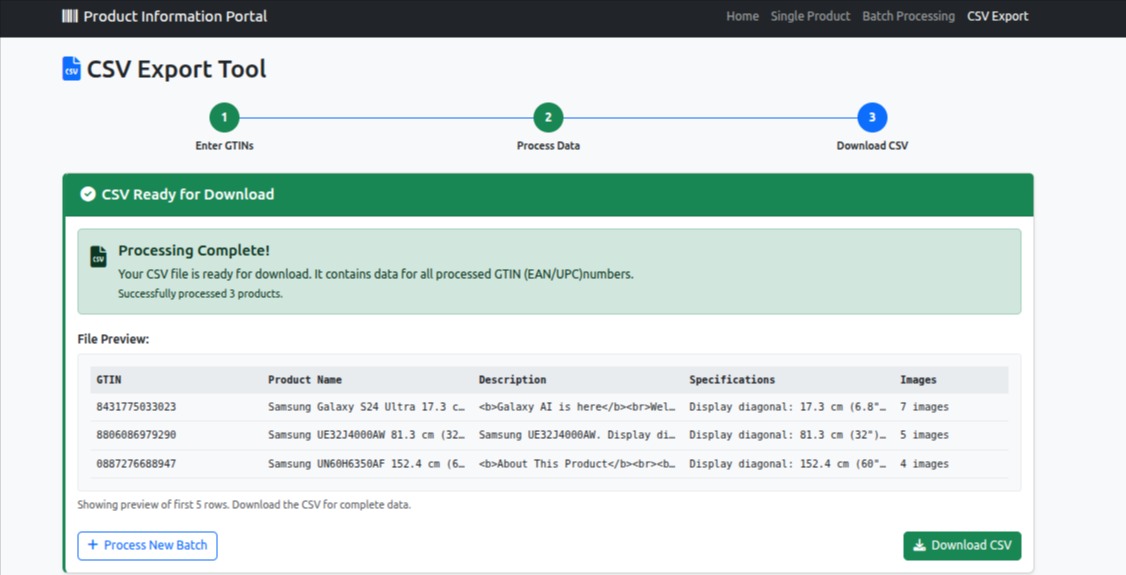Select step 2 circle Process Data
1126x575 pixels.
point(548,118)
